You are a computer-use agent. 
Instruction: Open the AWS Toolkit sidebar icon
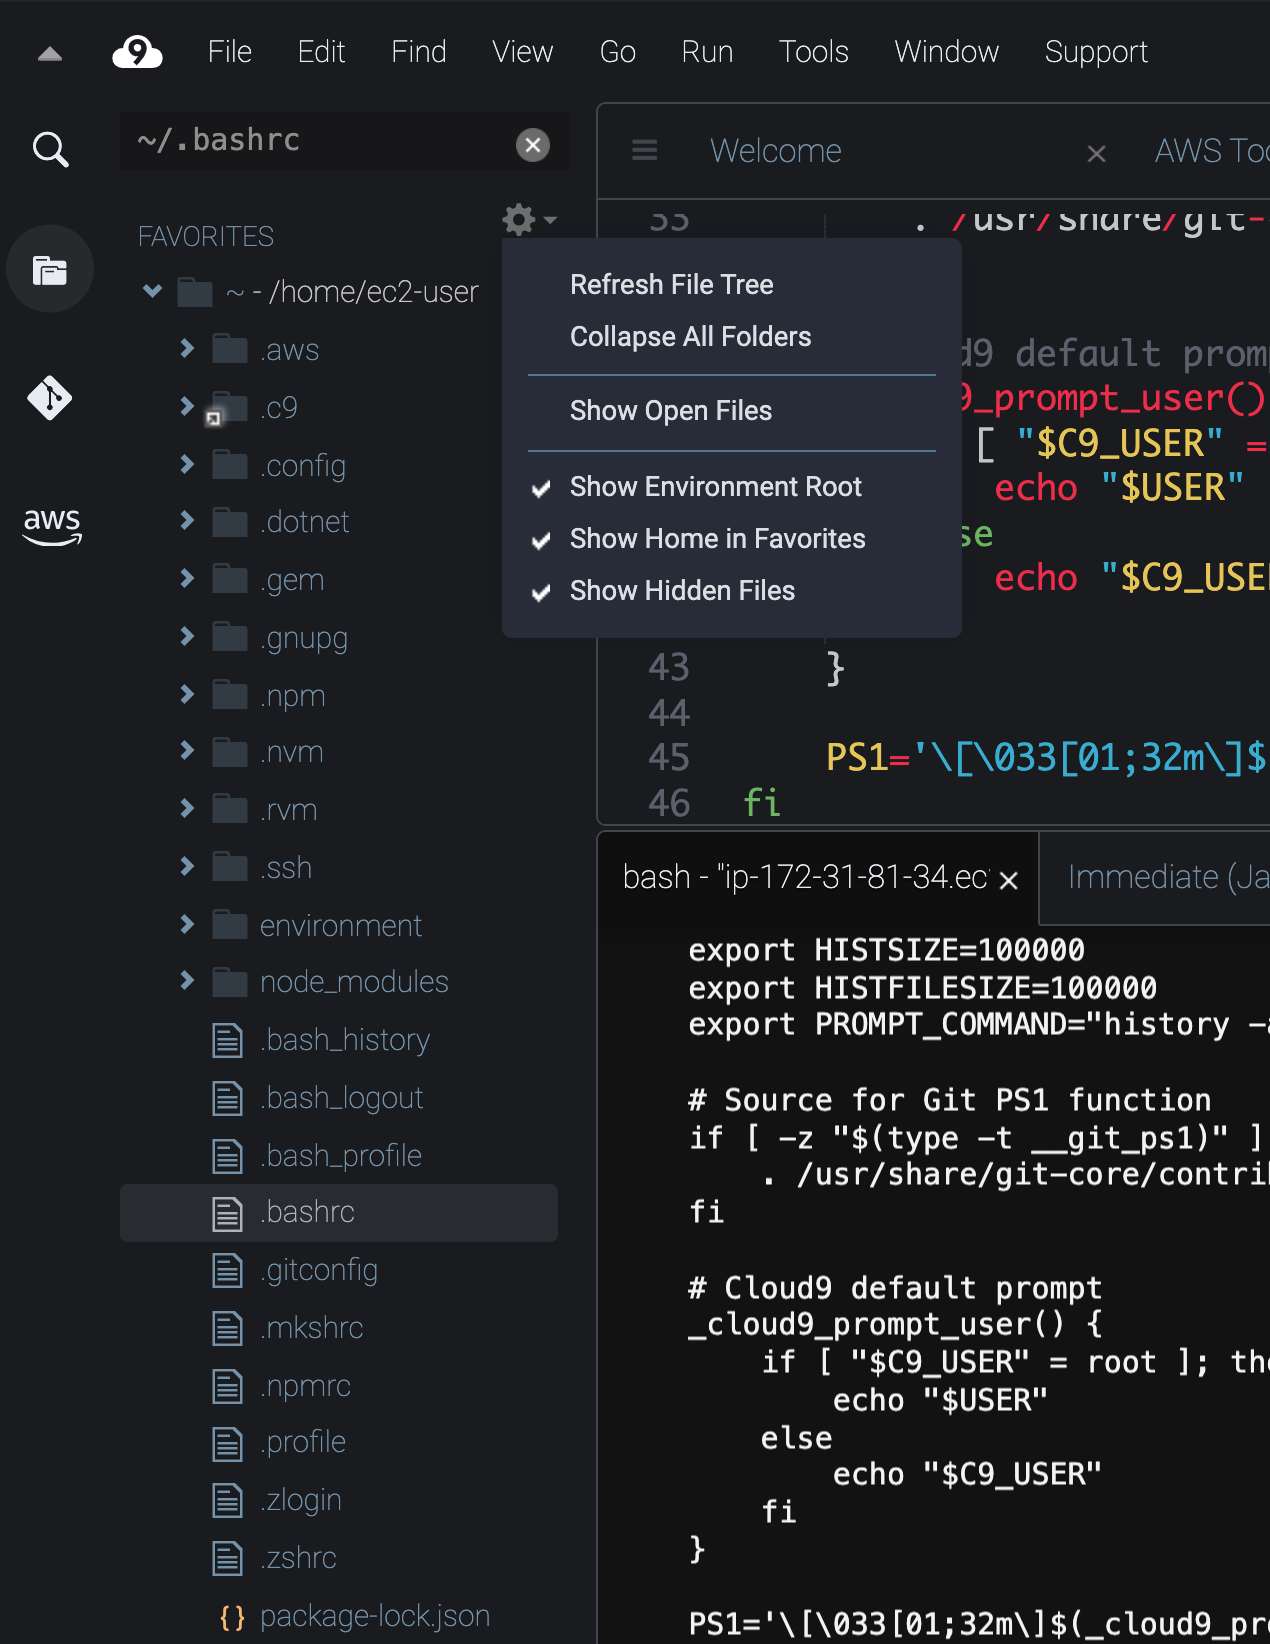tap(52, 525)
